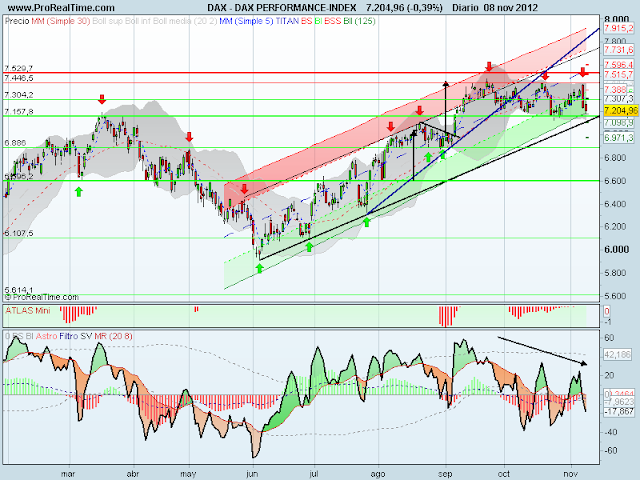Select the 7.595,4 price tag
The width and height of the screenshot is (640, 480).
point(619,64)
